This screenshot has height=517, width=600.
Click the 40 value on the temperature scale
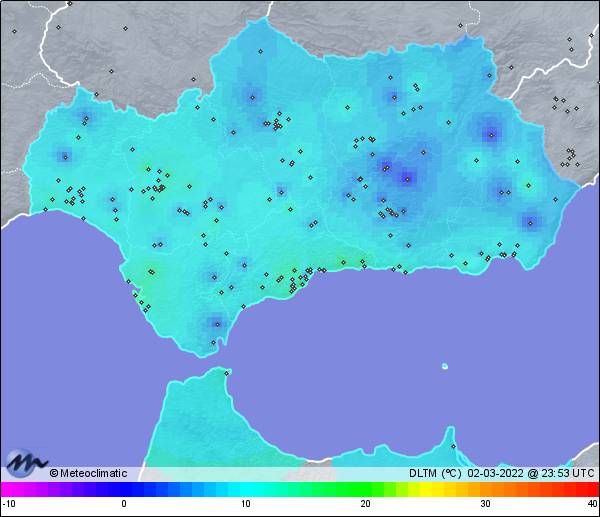[593, 503]
